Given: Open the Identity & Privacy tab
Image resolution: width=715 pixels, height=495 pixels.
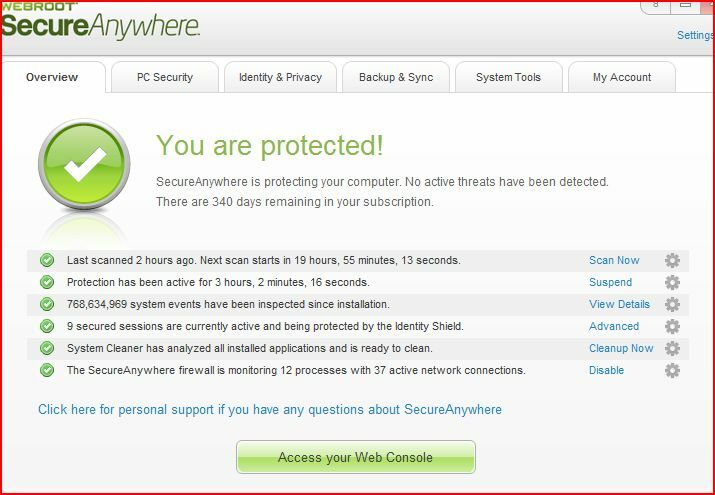Looking at the screenshot, I should [280, 77].
